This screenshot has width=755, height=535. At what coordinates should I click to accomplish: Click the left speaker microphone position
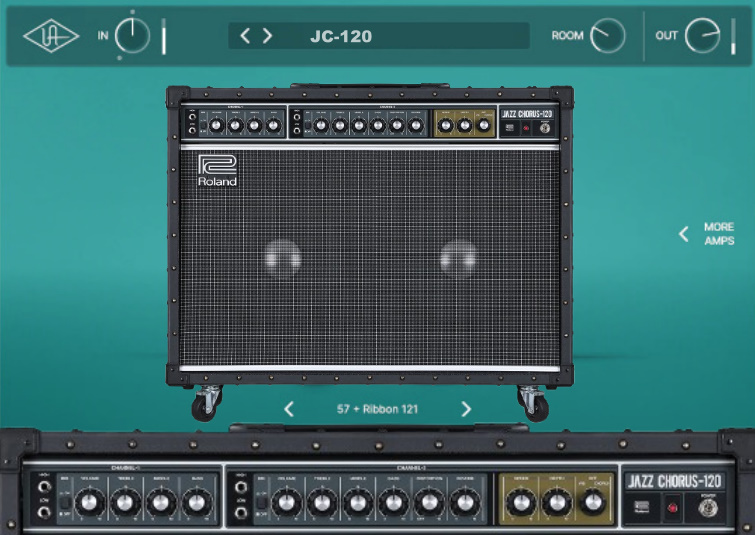tap(283, 257)
